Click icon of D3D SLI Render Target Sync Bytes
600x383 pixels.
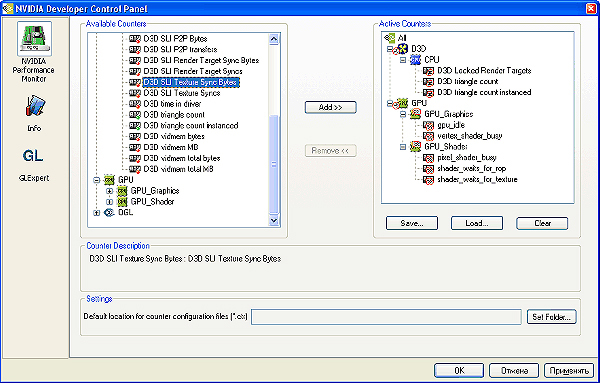click(135, 60)
